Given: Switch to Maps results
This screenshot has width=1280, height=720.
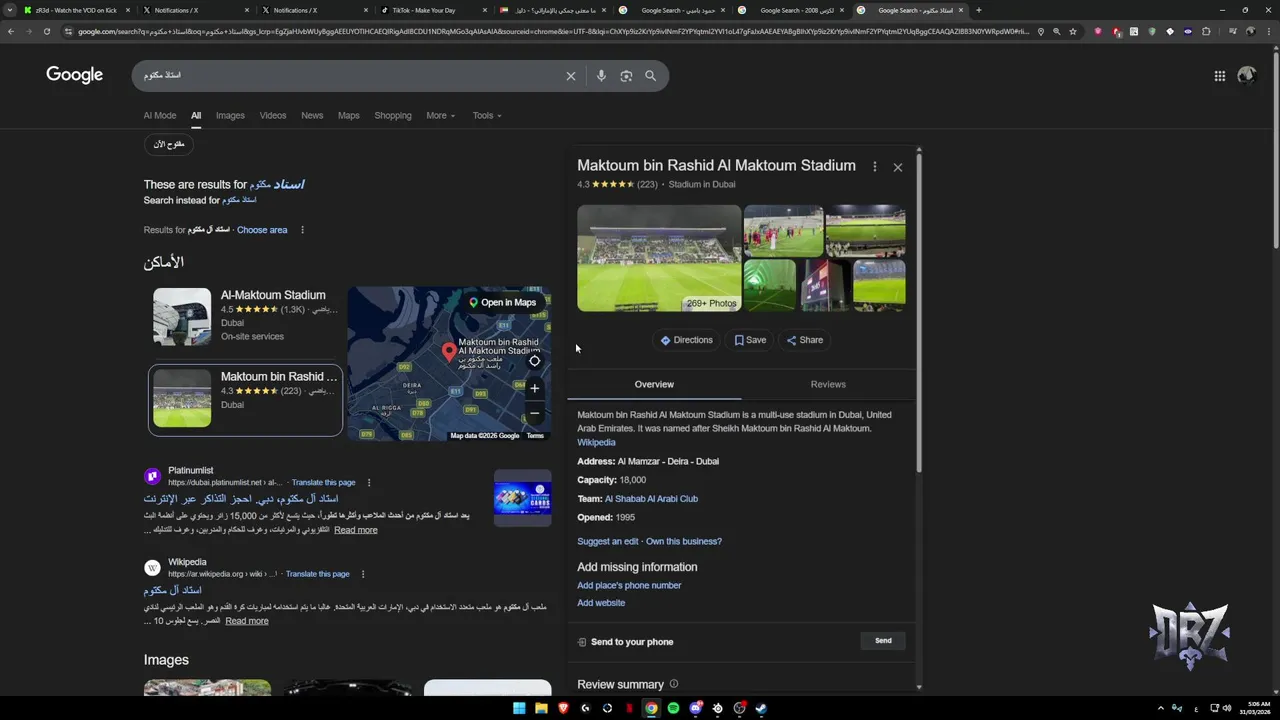Looking at the screenshot, I should click(x=349, y=115).
